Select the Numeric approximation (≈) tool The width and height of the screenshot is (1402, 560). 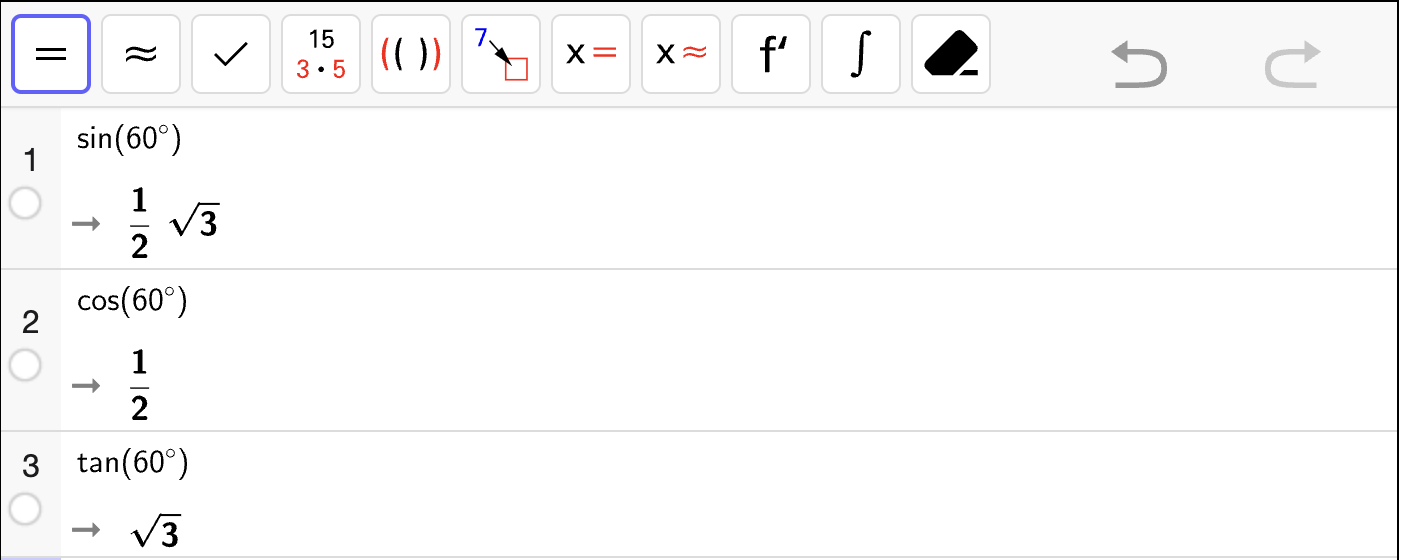[x=141, y=54]
